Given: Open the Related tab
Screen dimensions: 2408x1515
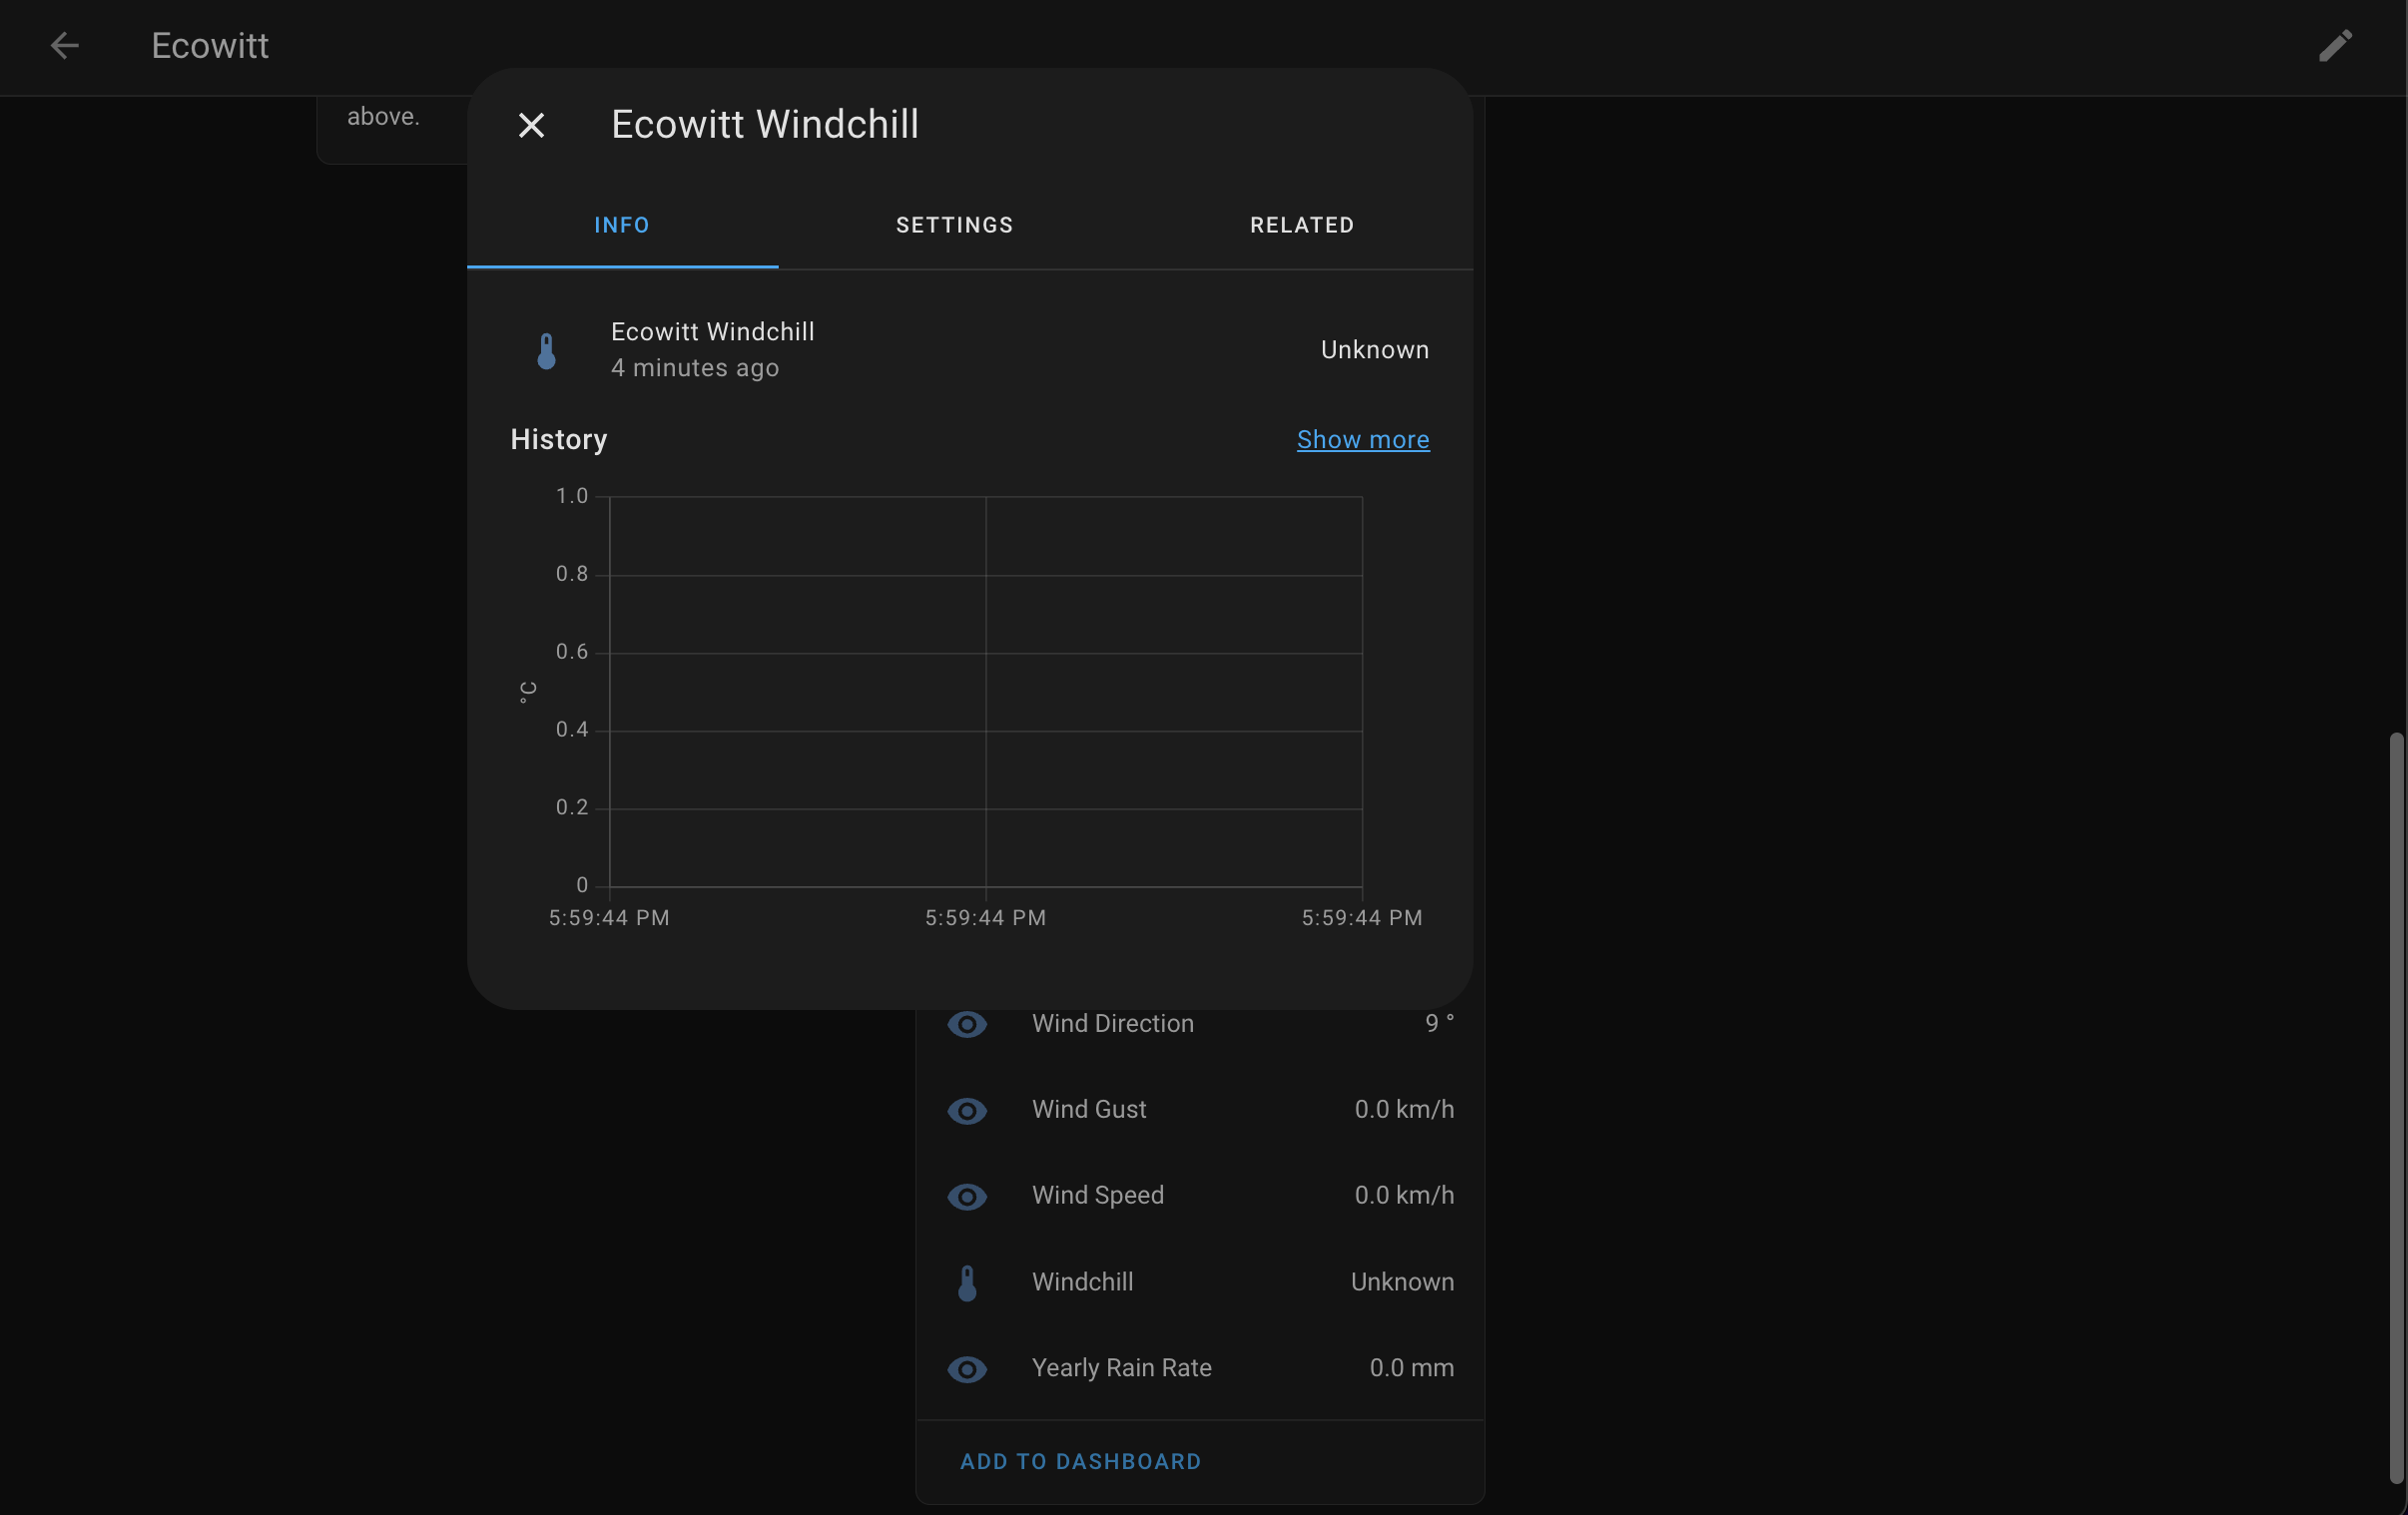Looking at the screenshot, I should (1301, 225).
